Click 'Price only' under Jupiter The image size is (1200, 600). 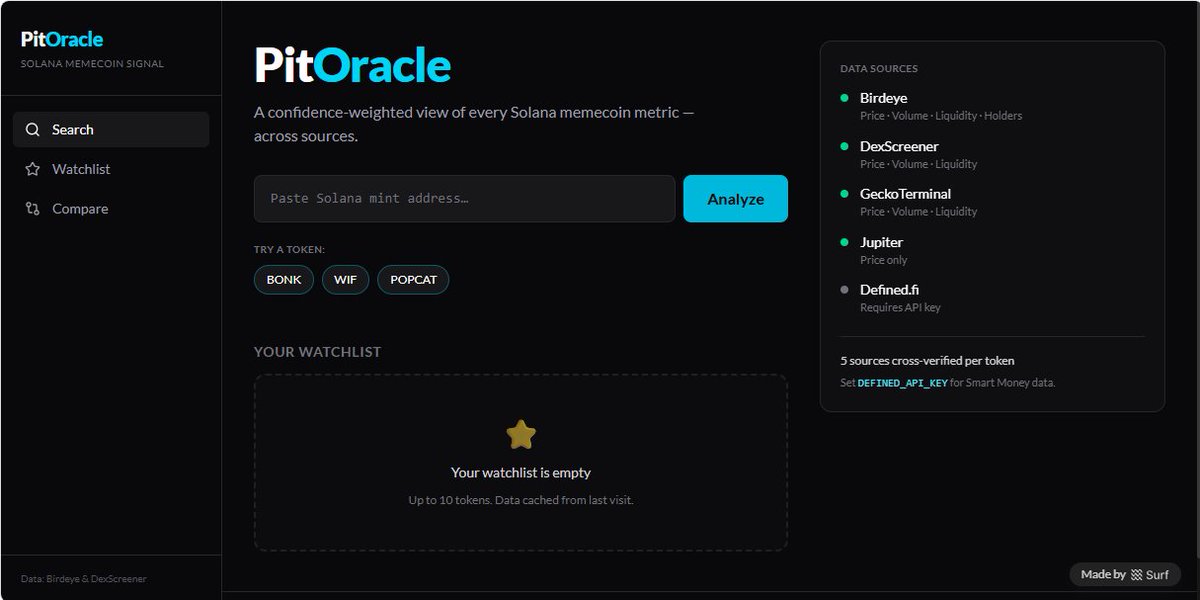(884, 260)
